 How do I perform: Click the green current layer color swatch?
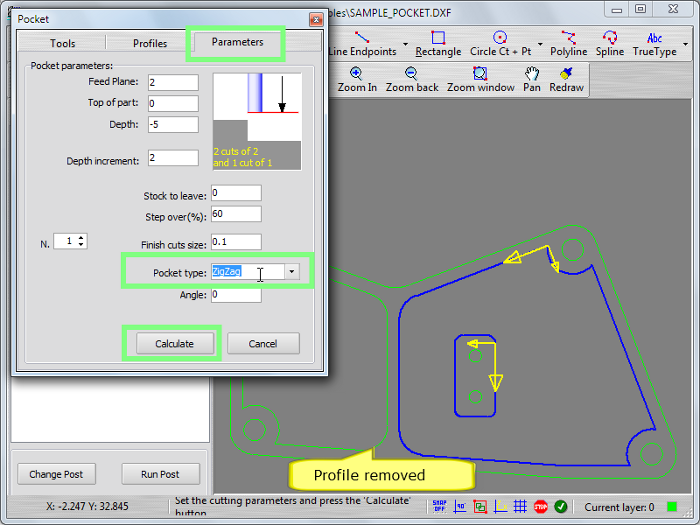coord(672,507)
